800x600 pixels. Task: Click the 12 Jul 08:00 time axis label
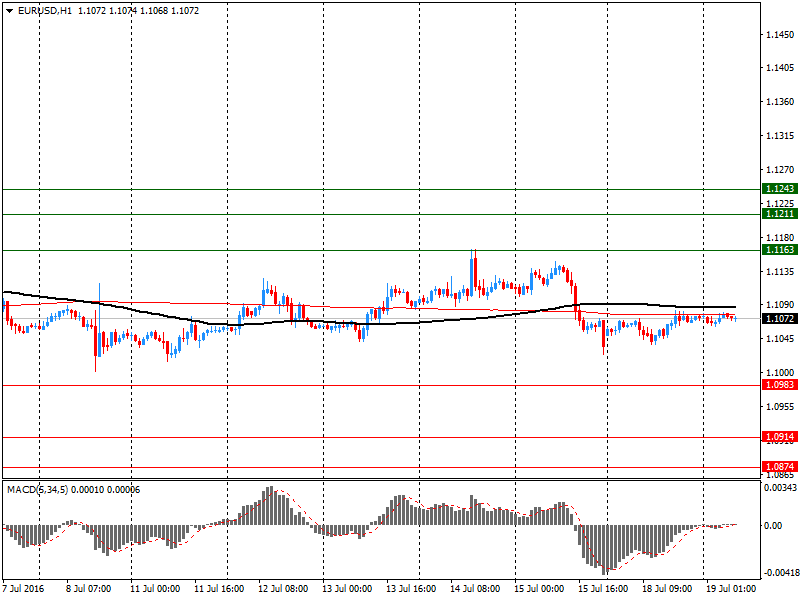click(x=283, y=589)
